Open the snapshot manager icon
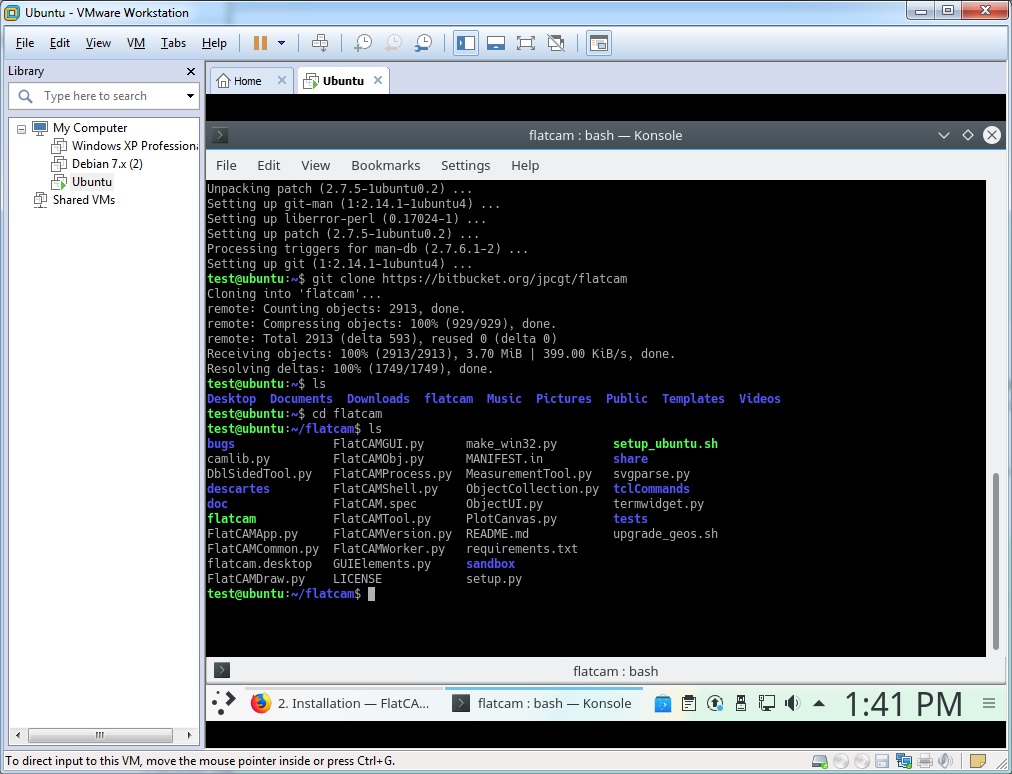1012x774 pixels. [x=423, y=43]
